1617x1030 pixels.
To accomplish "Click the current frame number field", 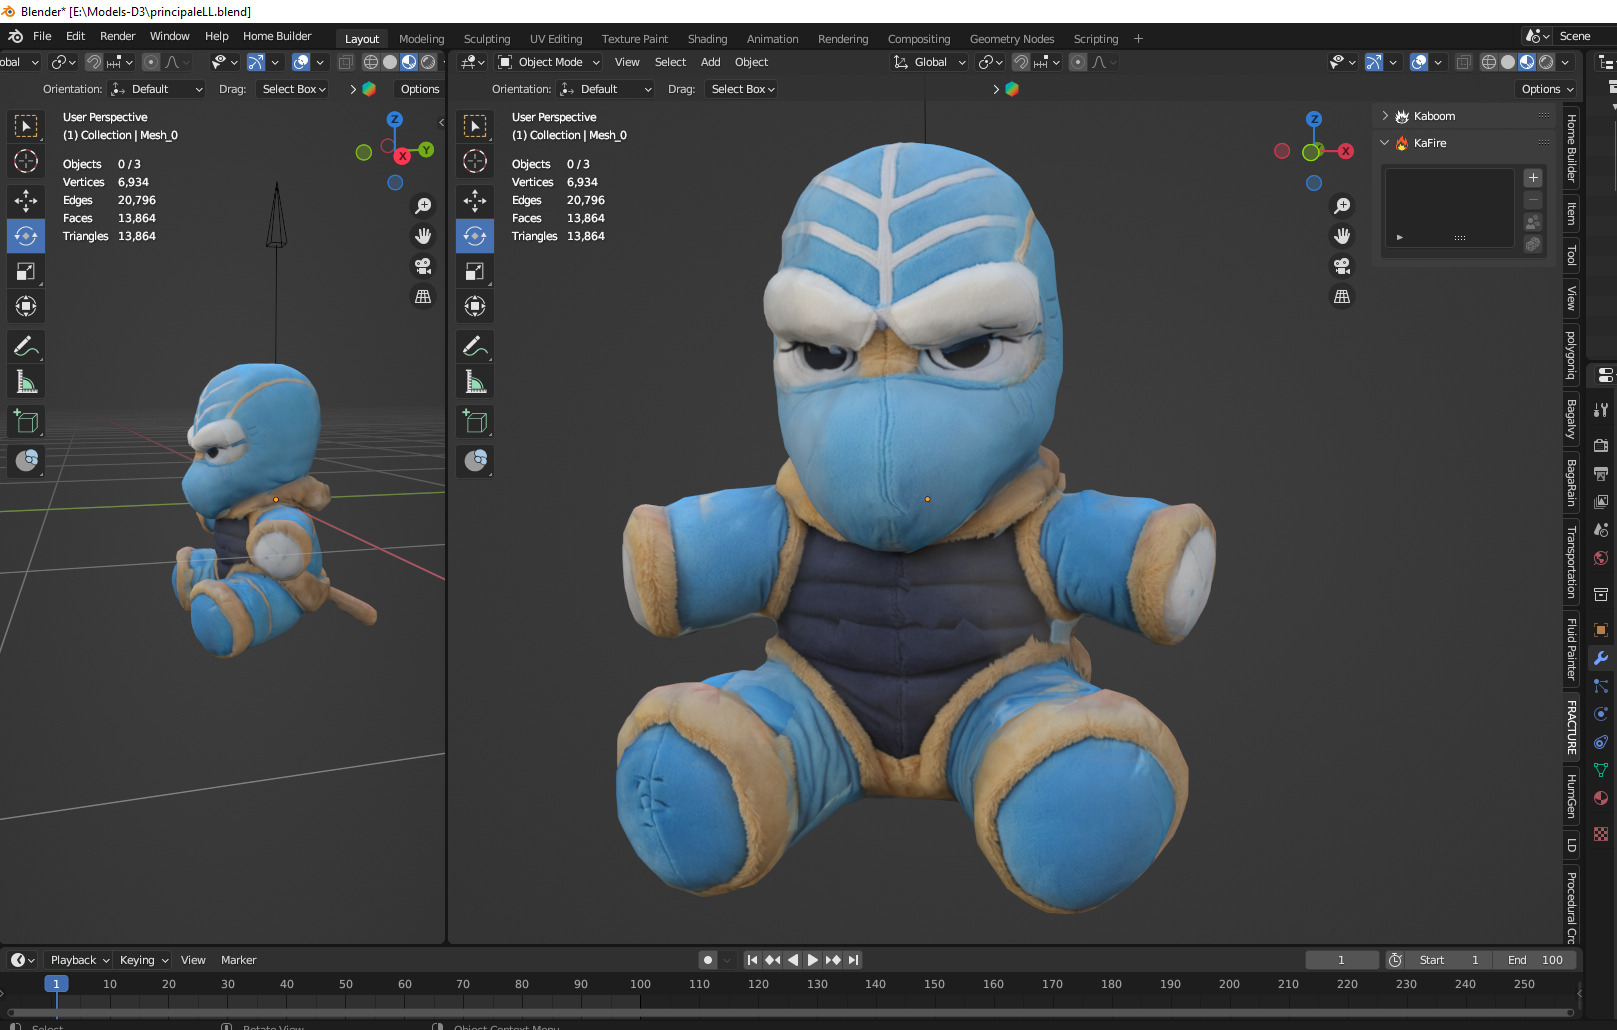I will click(1342, 960).
